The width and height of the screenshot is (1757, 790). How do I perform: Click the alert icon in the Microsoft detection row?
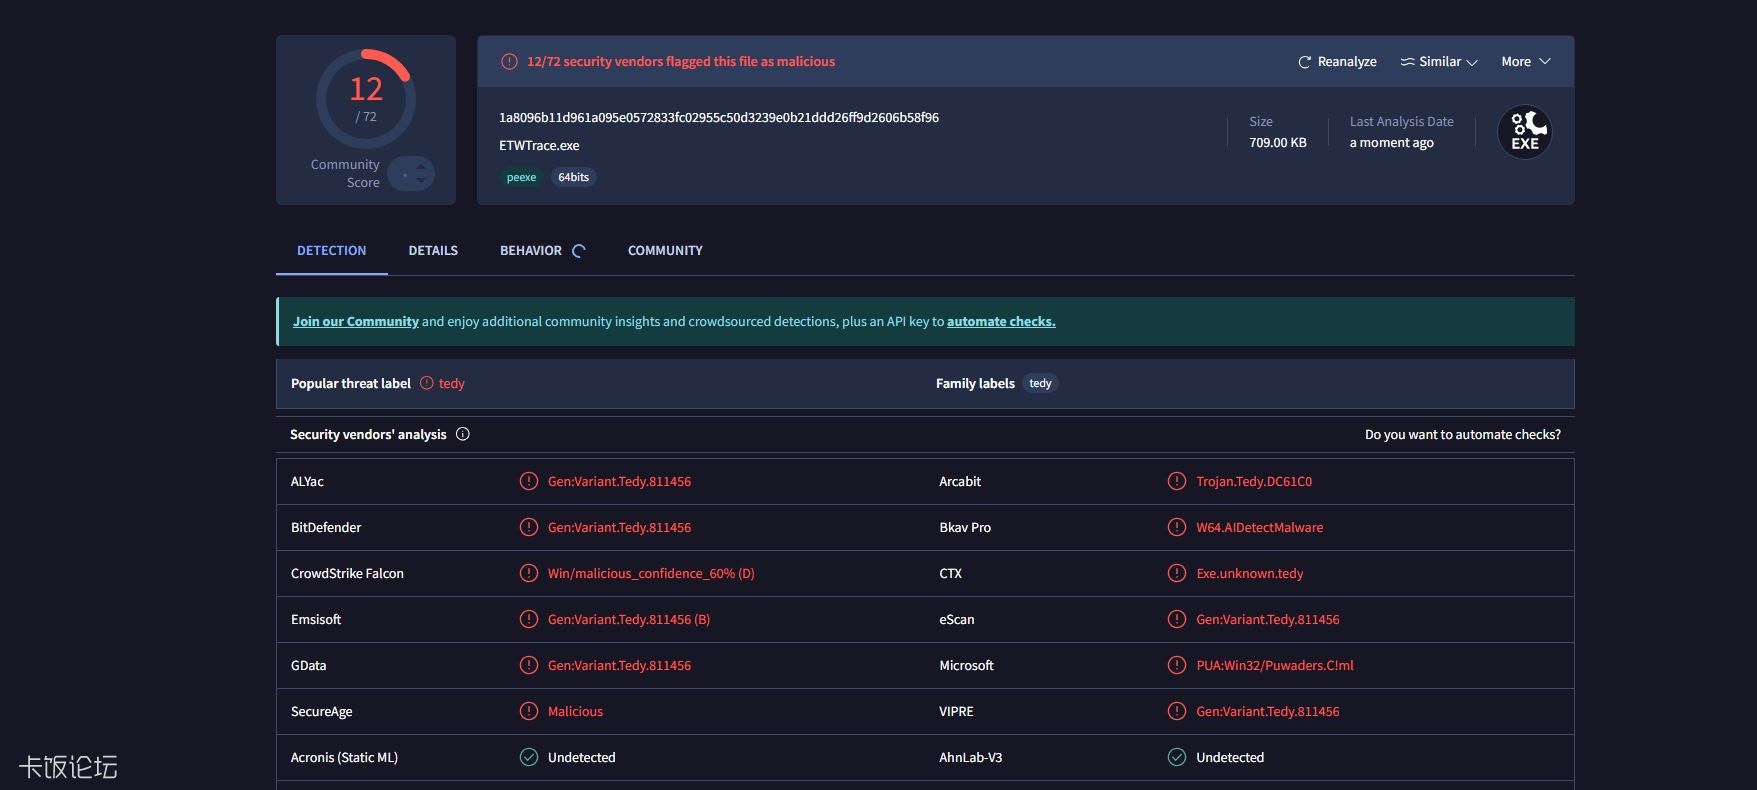click(1177, 665)
